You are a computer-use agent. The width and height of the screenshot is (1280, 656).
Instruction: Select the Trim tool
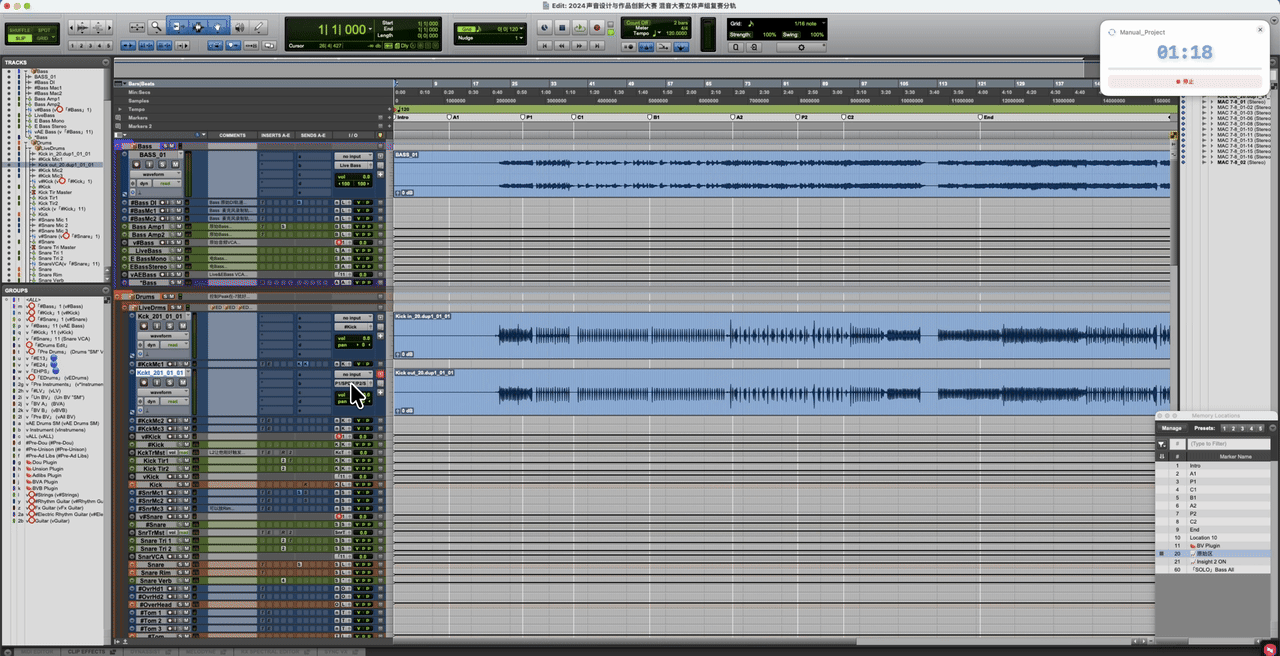click(x=179, y=27)
